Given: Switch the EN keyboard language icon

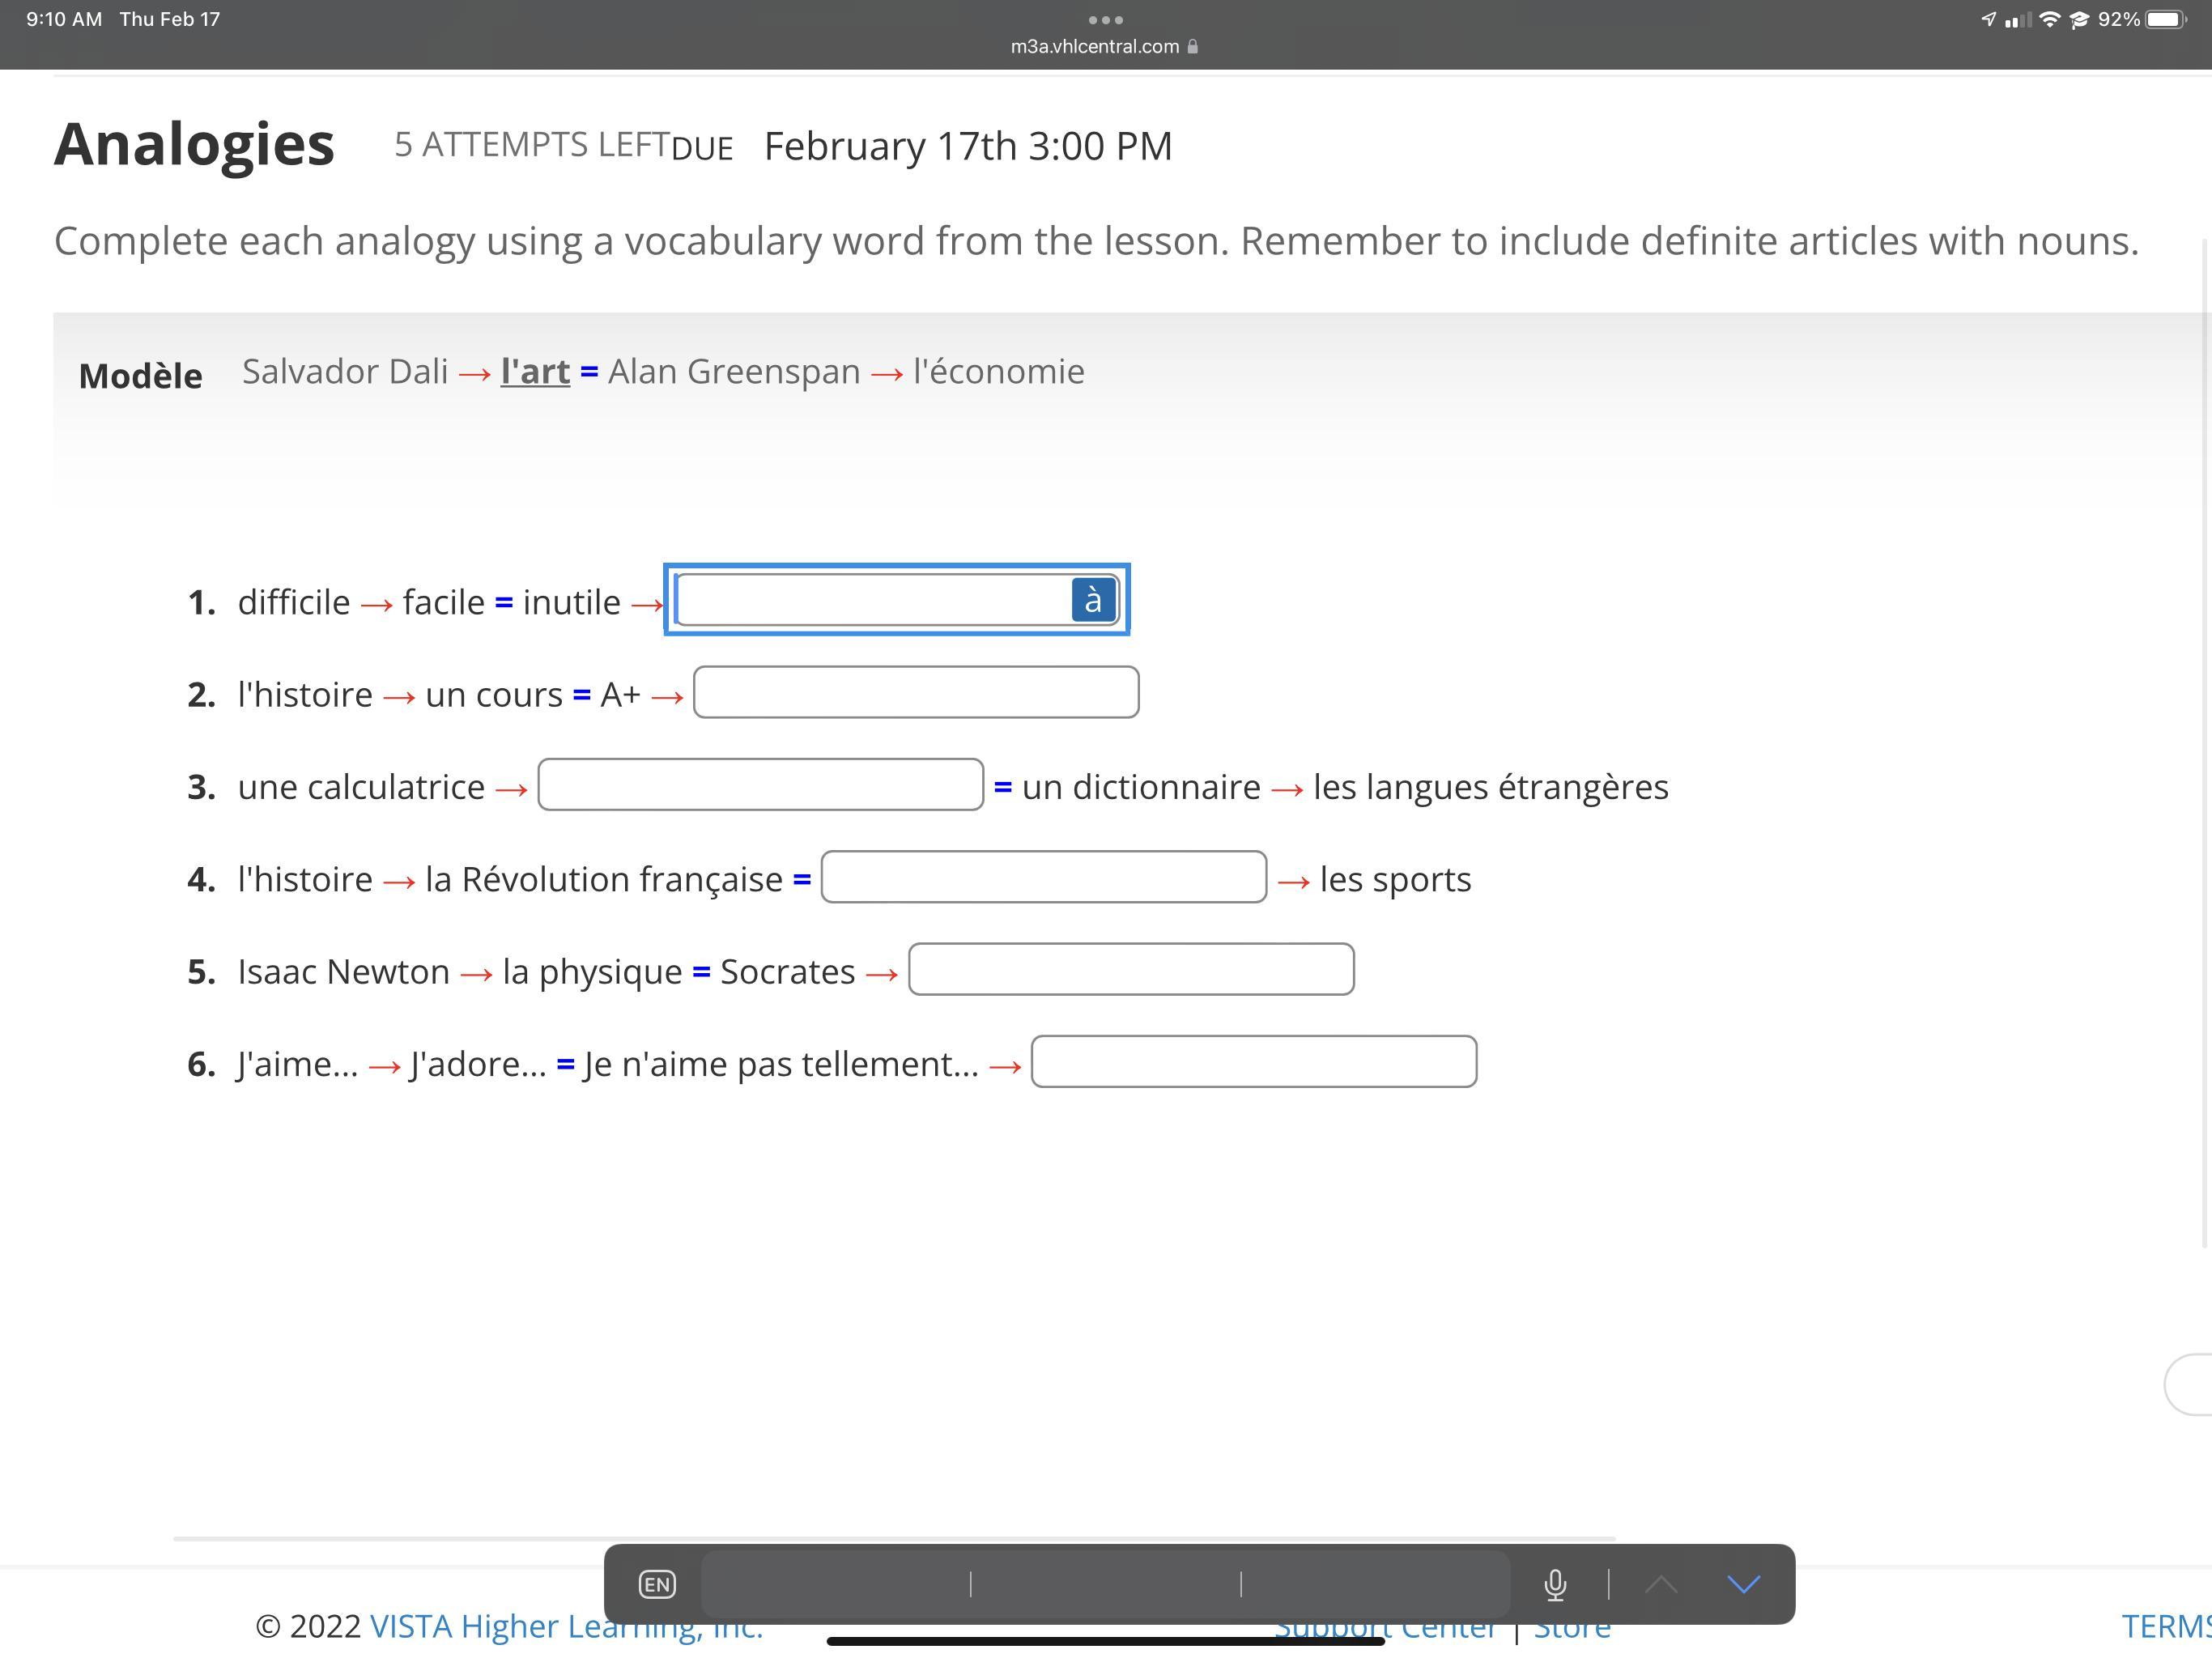Looking at the screenshot, I should (657, 1584).
